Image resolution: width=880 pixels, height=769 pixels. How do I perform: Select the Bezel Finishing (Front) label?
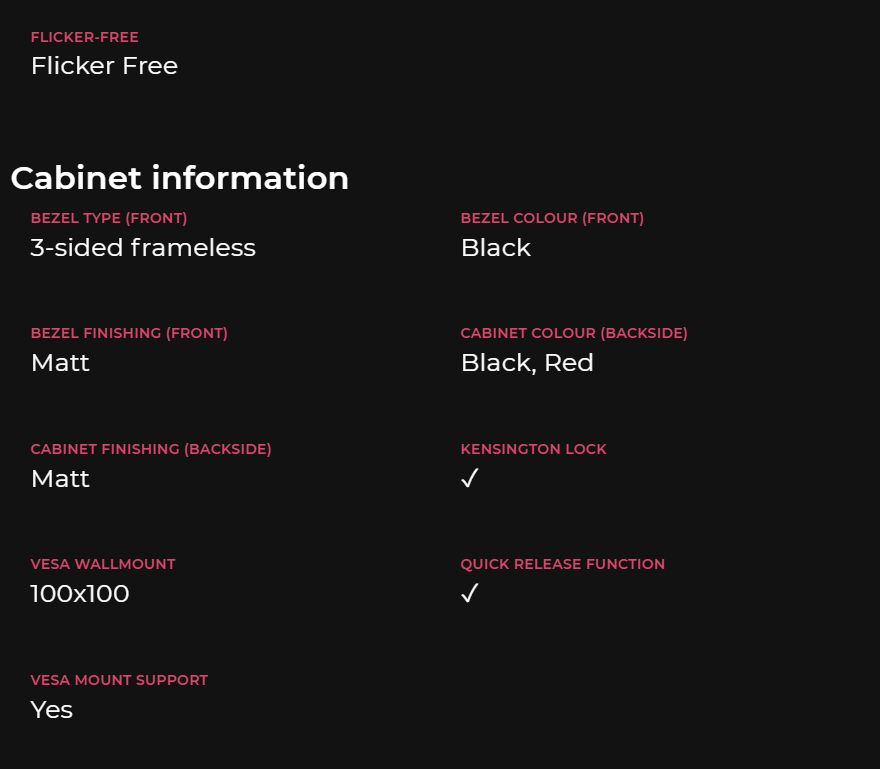(x=129, y=333)
